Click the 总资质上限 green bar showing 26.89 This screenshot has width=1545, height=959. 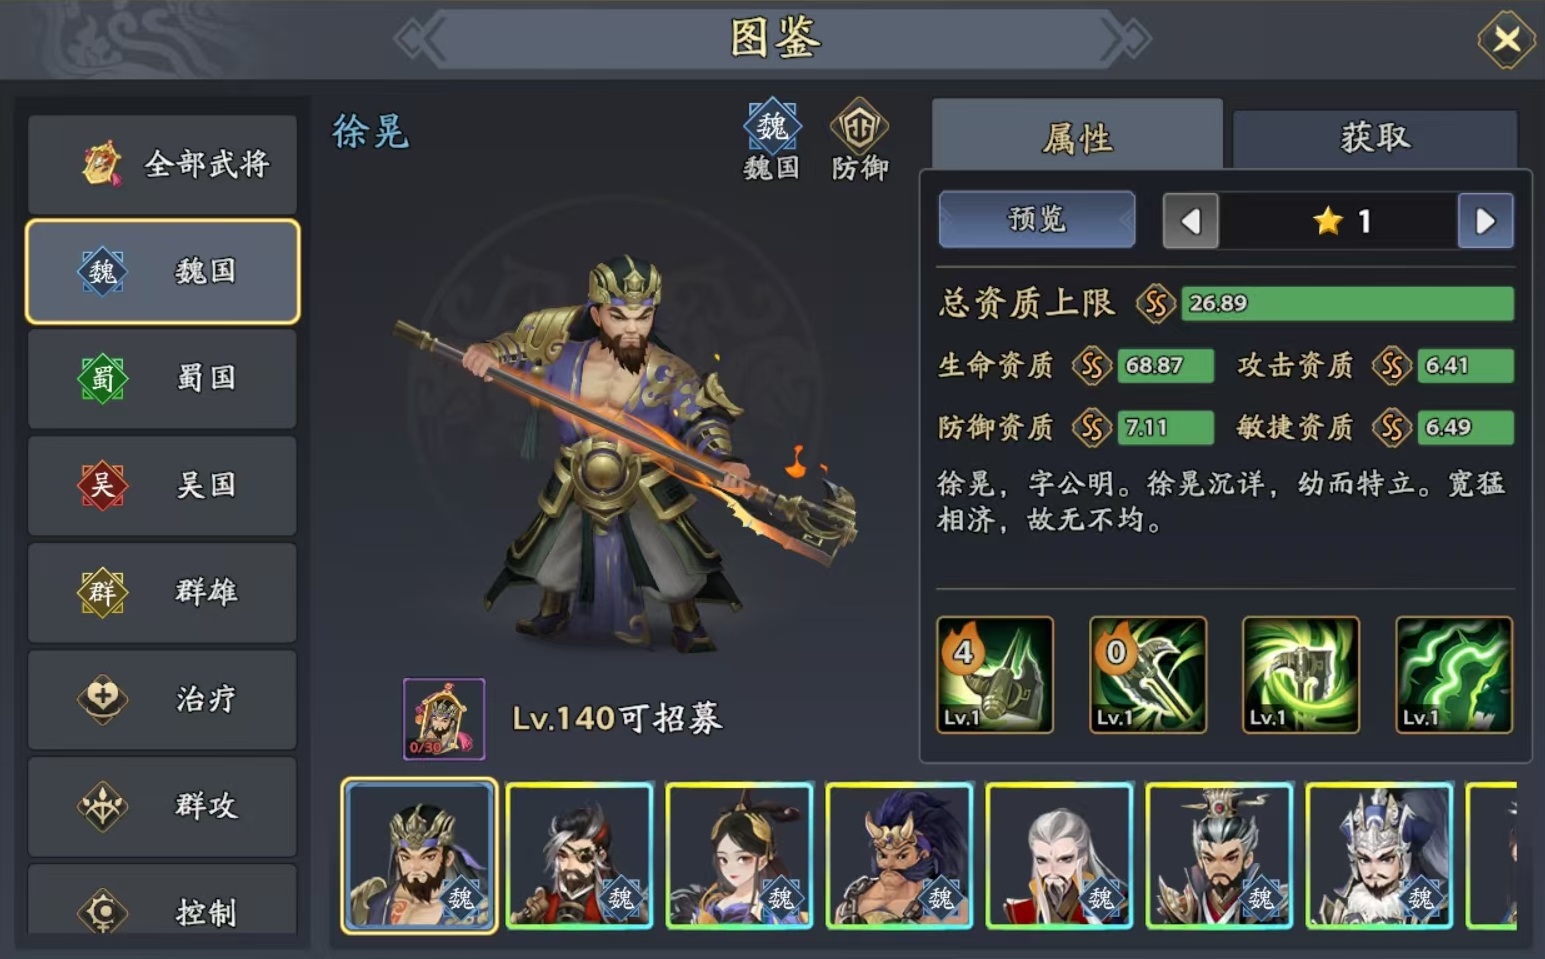pyautogui.click(x=1347, y=303)
